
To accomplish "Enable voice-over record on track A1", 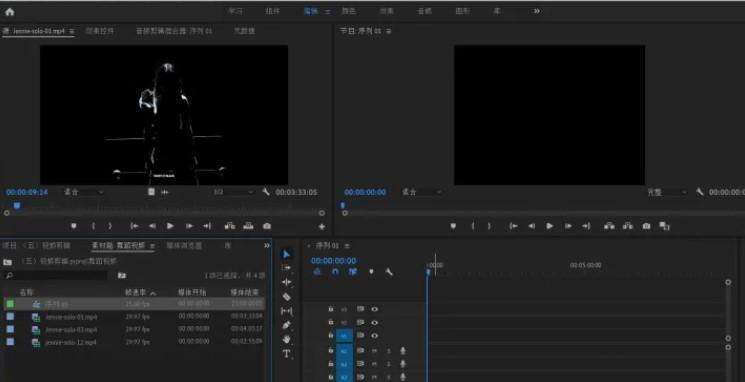I will click(403, 351).
